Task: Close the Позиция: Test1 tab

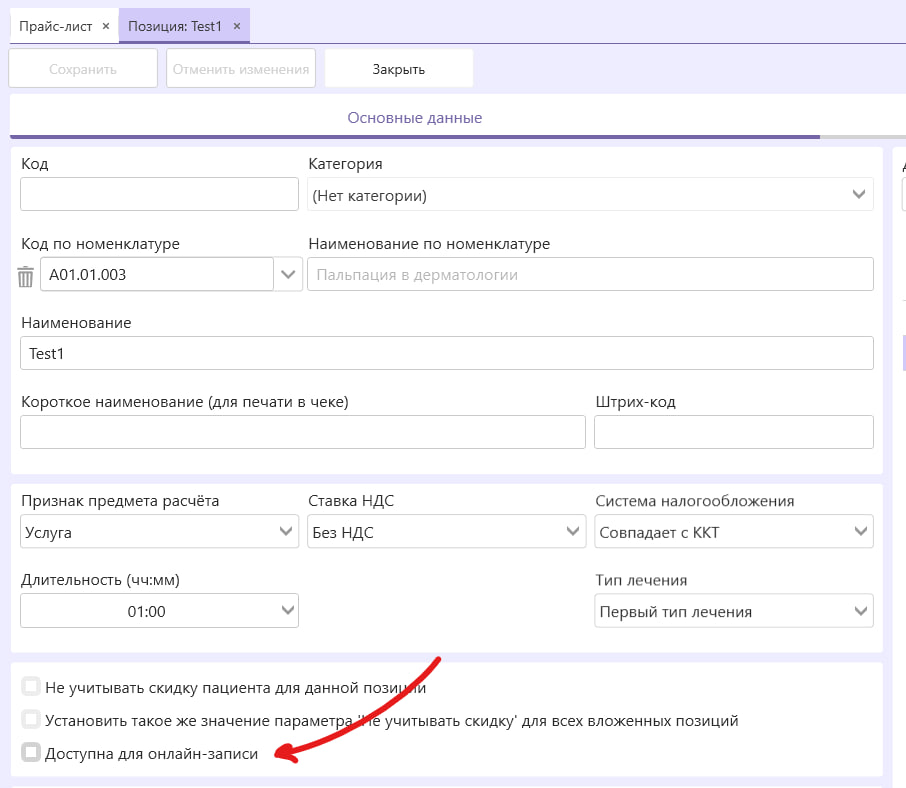Action: point(237,26)
